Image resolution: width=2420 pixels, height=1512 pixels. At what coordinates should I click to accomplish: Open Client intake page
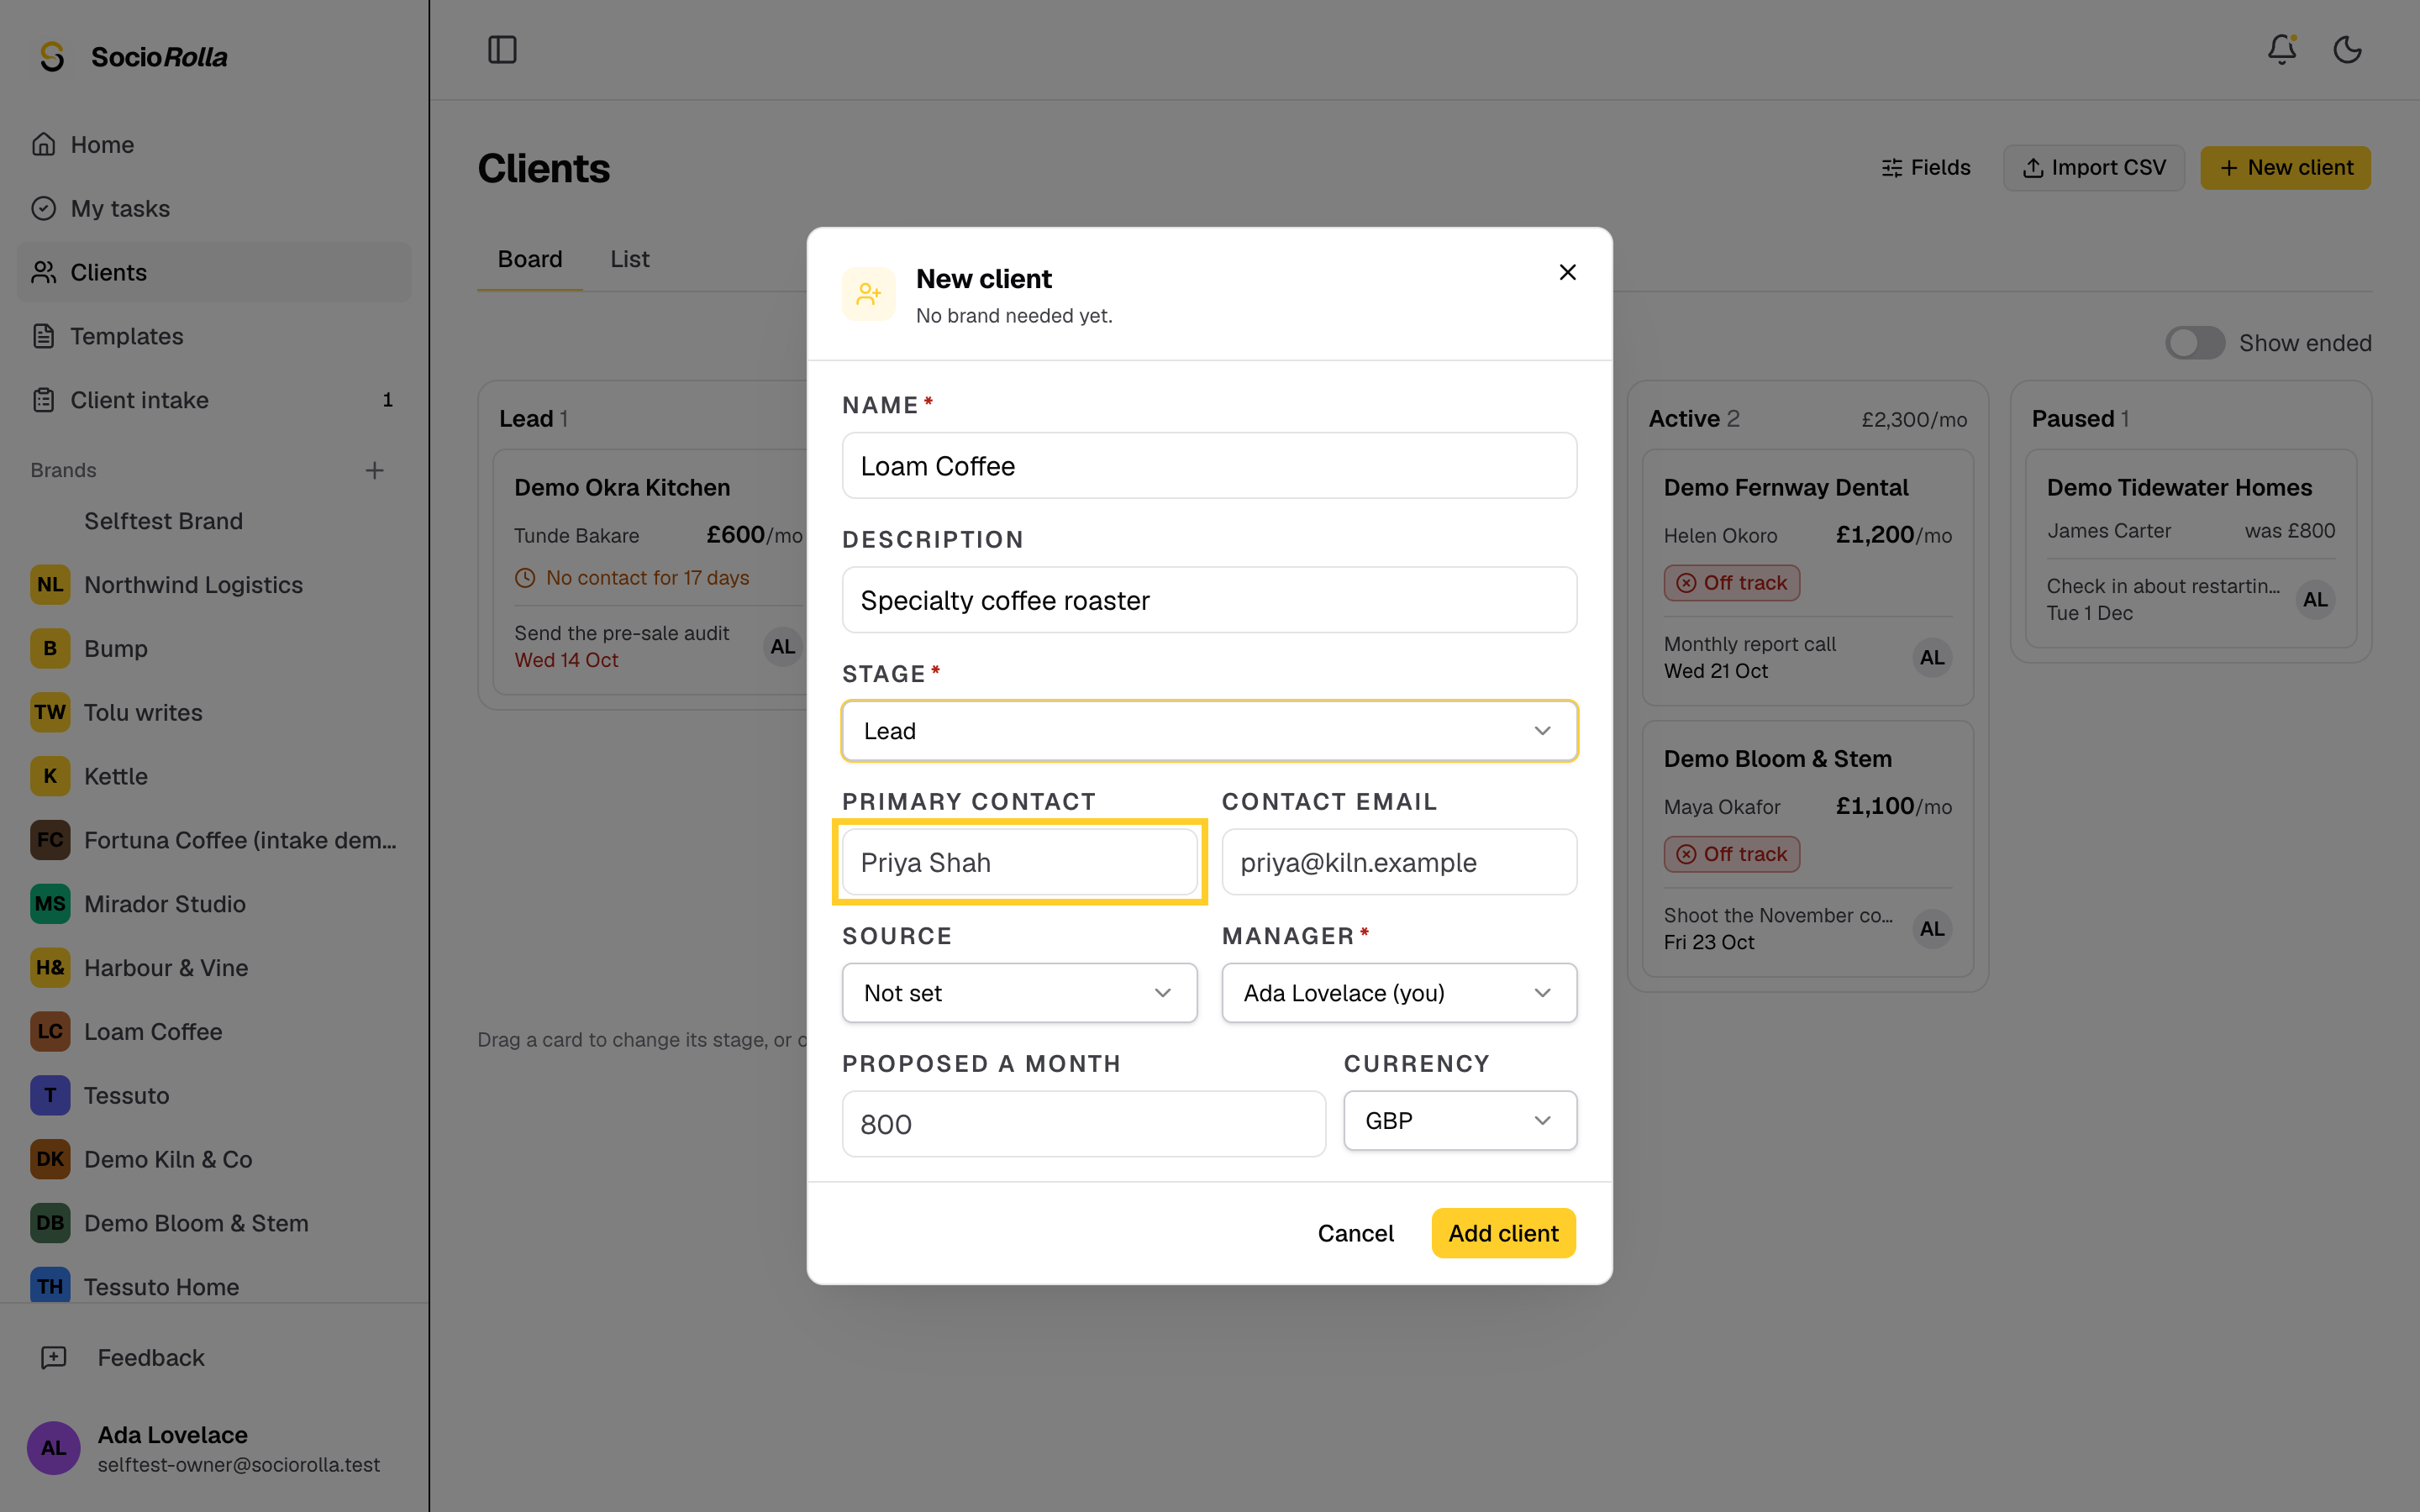[x=214, y=400]
